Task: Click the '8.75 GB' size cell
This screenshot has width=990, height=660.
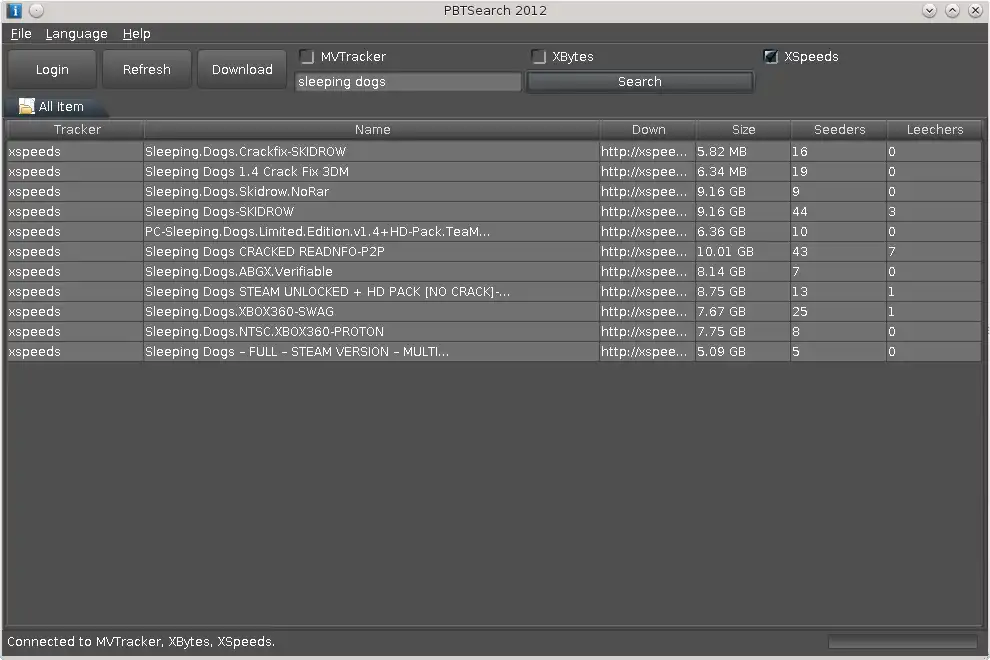Action: [x=742, y=292]
